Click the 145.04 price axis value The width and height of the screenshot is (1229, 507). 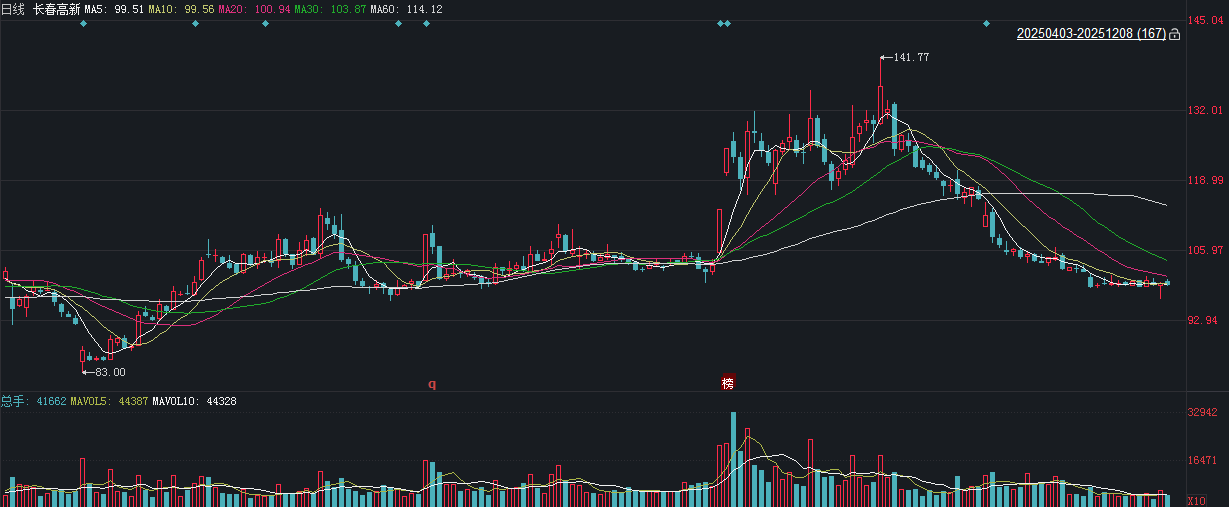(1206, 20)
